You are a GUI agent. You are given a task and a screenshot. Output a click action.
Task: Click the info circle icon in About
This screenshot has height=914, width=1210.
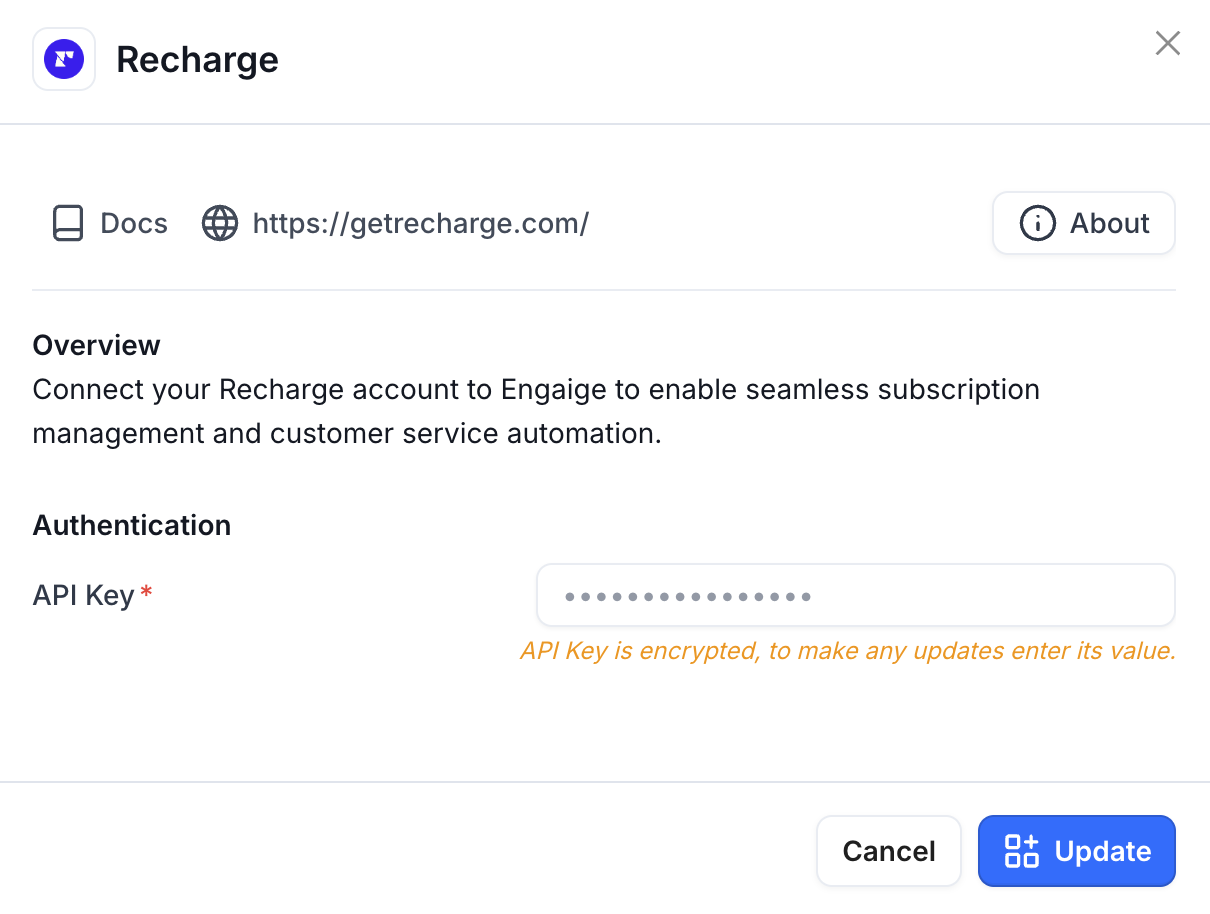point(1037,223)
